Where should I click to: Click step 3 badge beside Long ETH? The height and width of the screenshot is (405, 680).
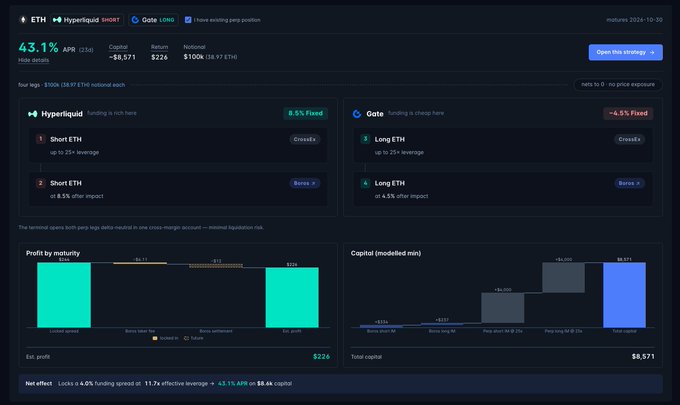[x=365, y=139]
